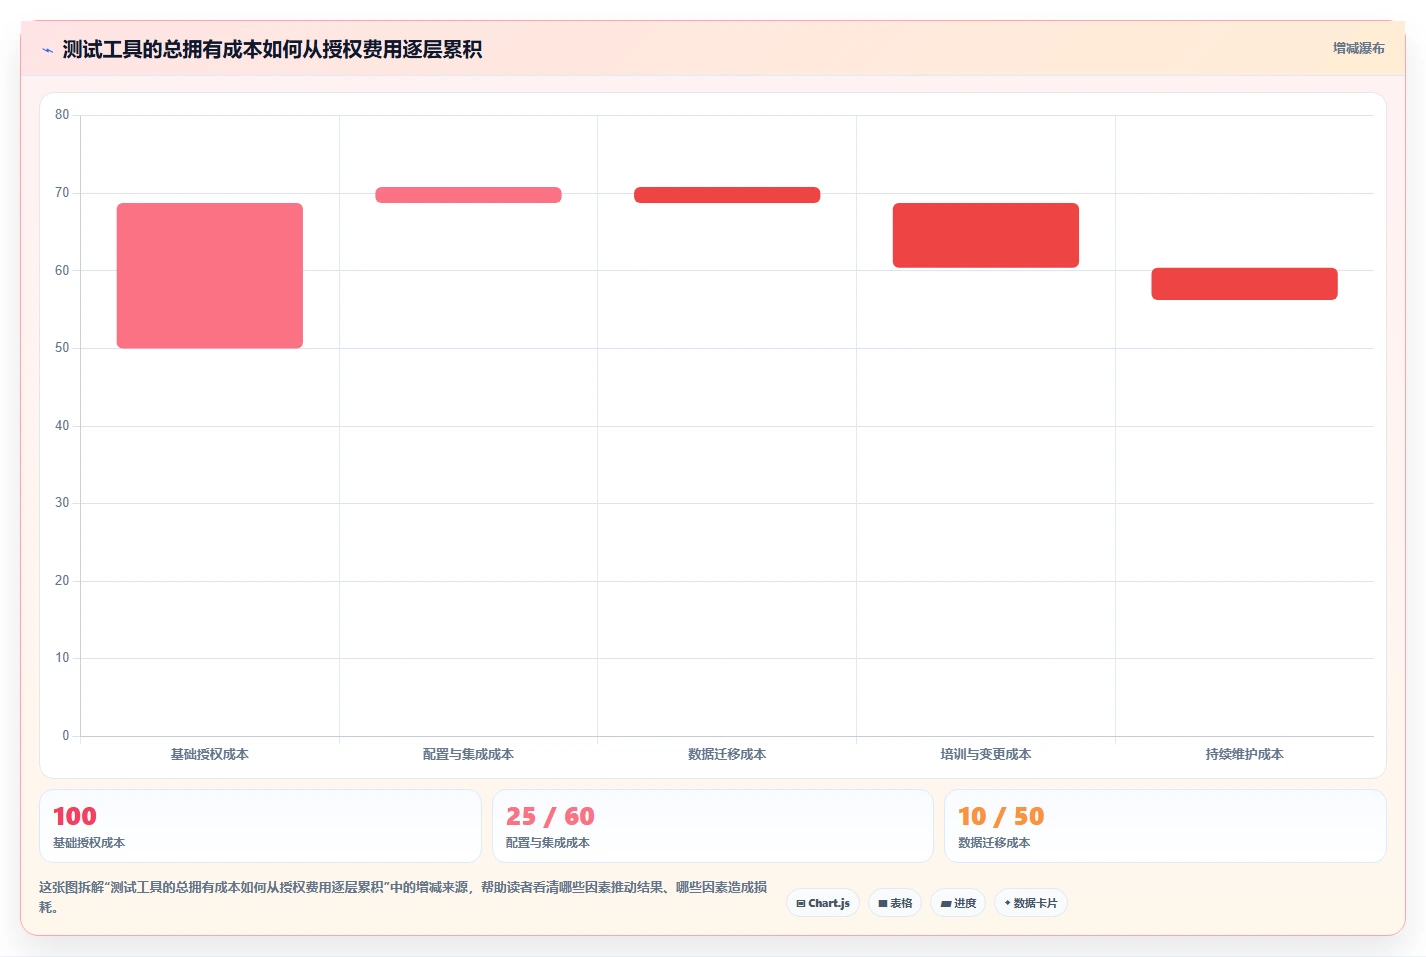1426x957 pixels.
Task: Select the Chart.js tag pill
Action: (823, 903)
